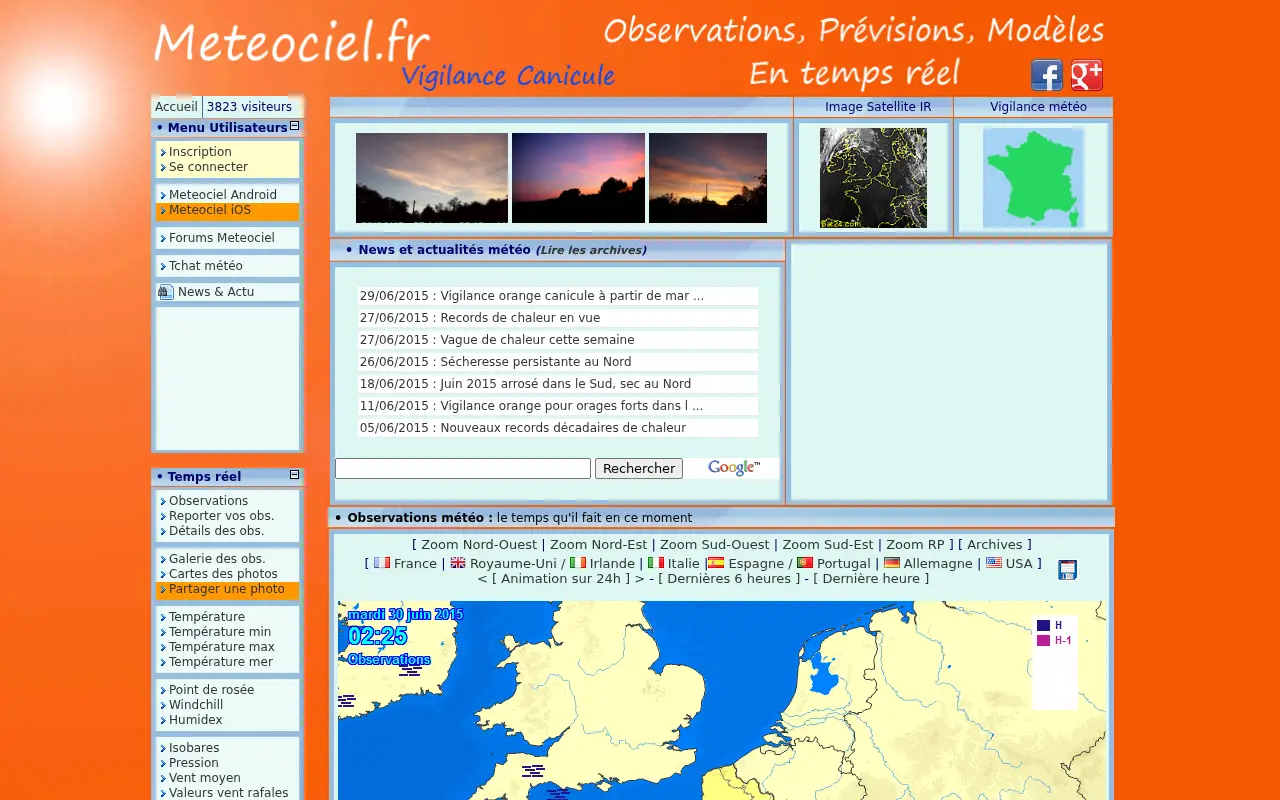Collapse the Temps réel panel
The image size is (1280, 800).
(x=295, y=475)
